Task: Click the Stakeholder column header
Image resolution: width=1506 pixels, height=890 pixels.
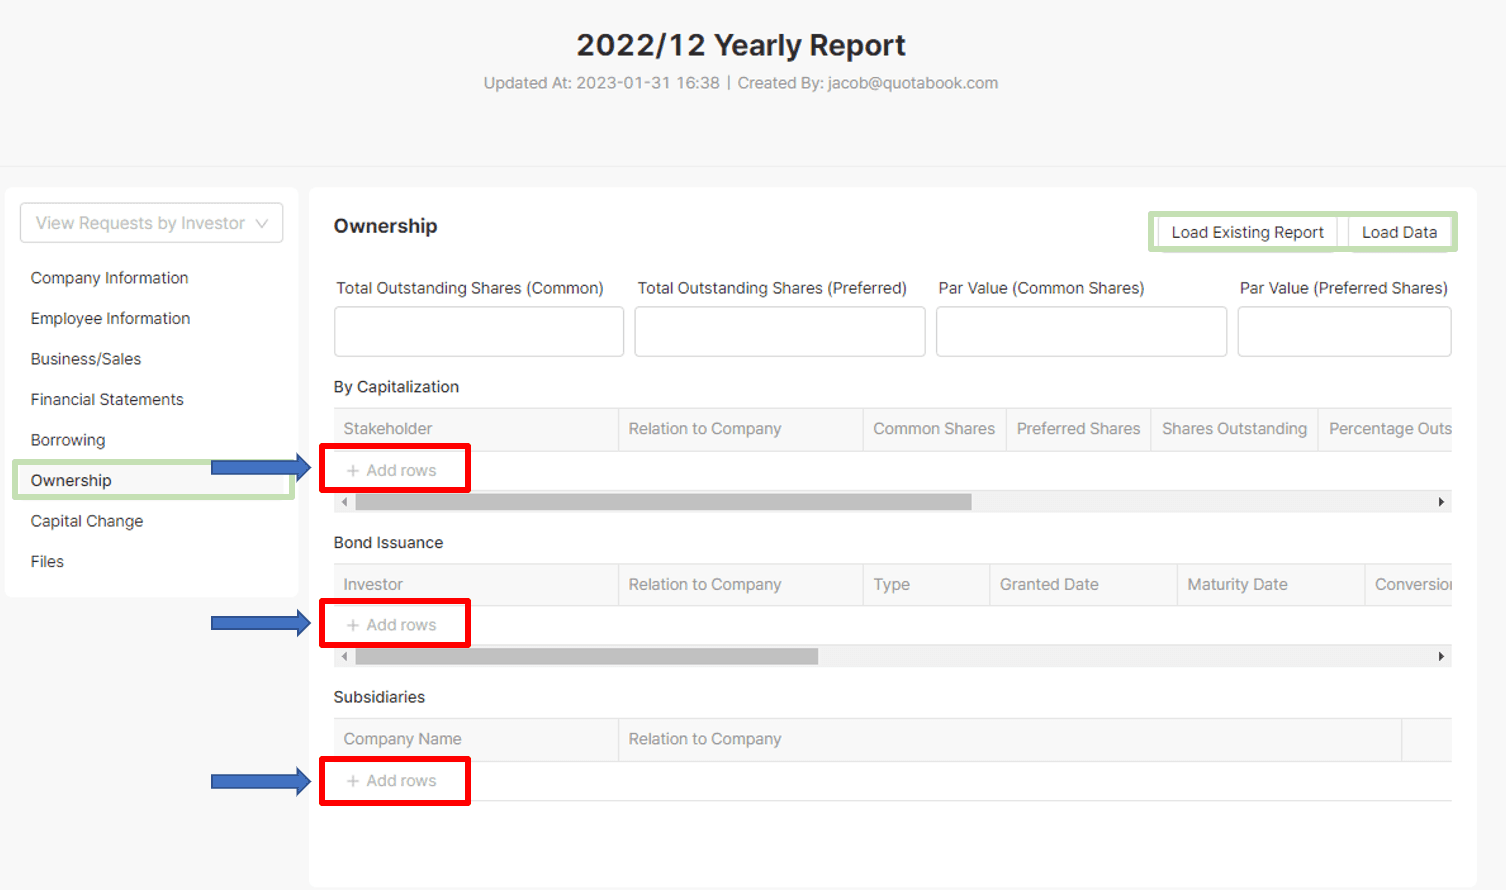Action: (476, 429)
